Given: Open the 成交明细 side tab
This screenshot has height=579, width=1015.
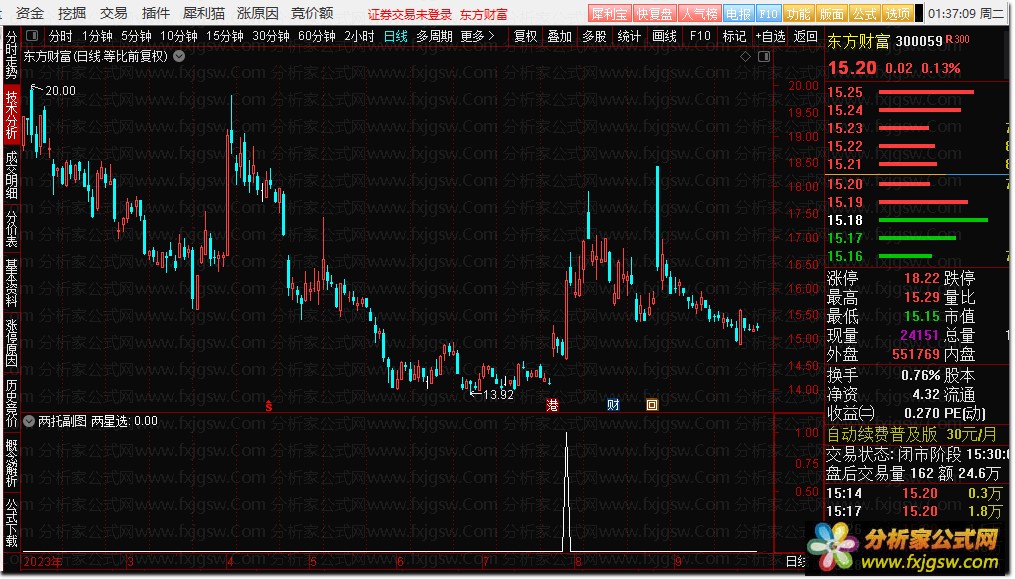Looking at the screenshot, I should pyautogui.click(x=12, y=175).
